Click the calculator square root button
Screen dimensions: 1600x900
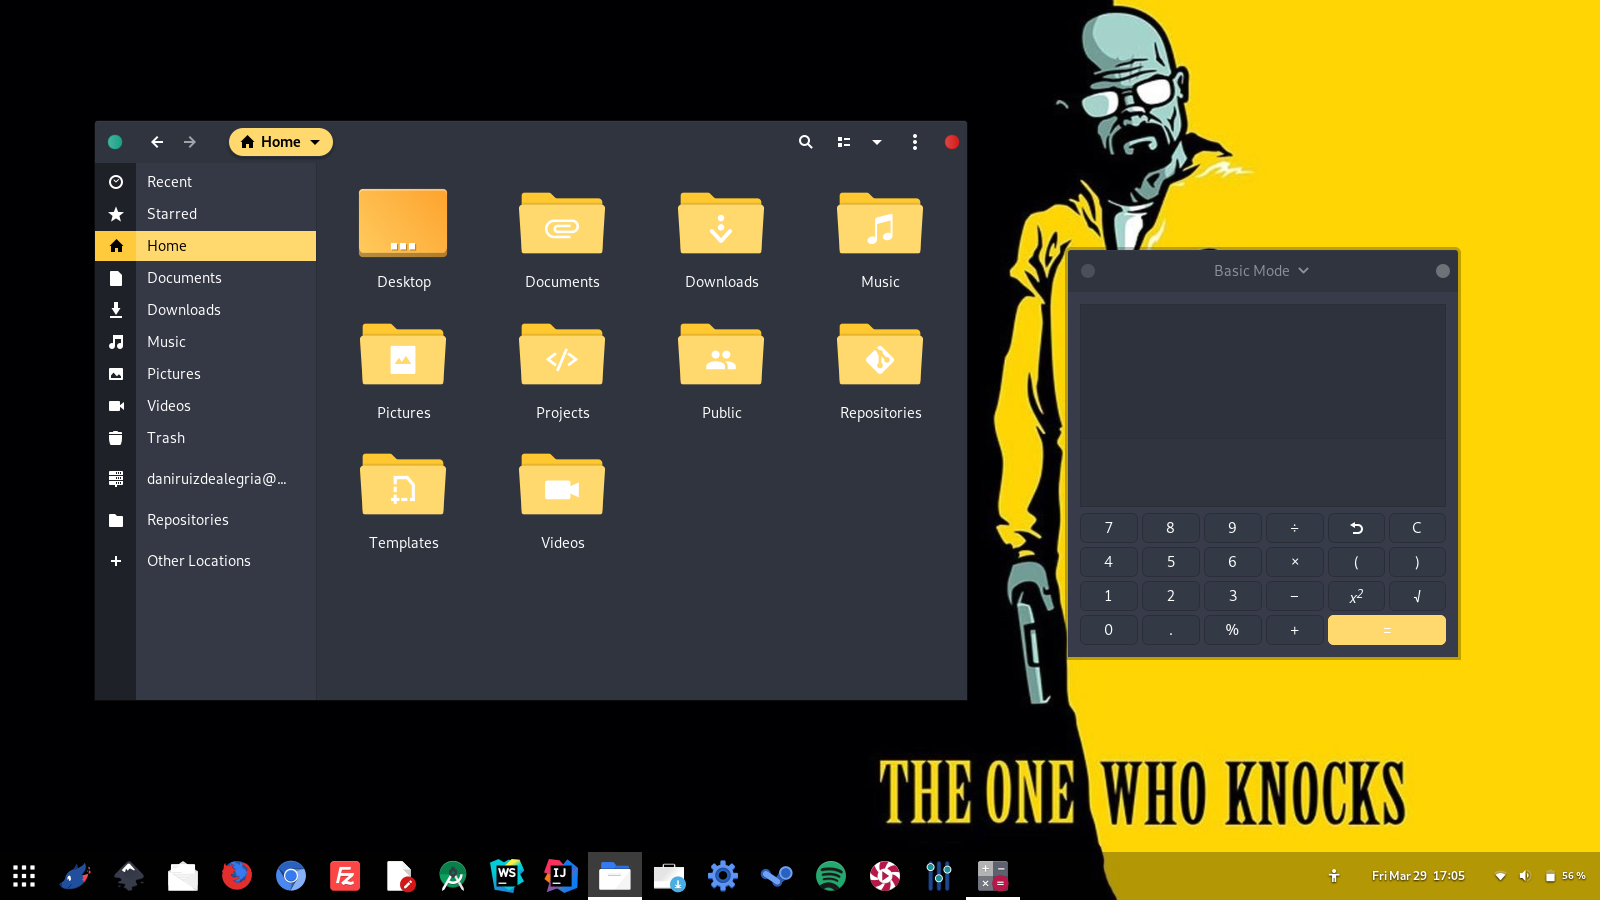tap(1417, 596)
